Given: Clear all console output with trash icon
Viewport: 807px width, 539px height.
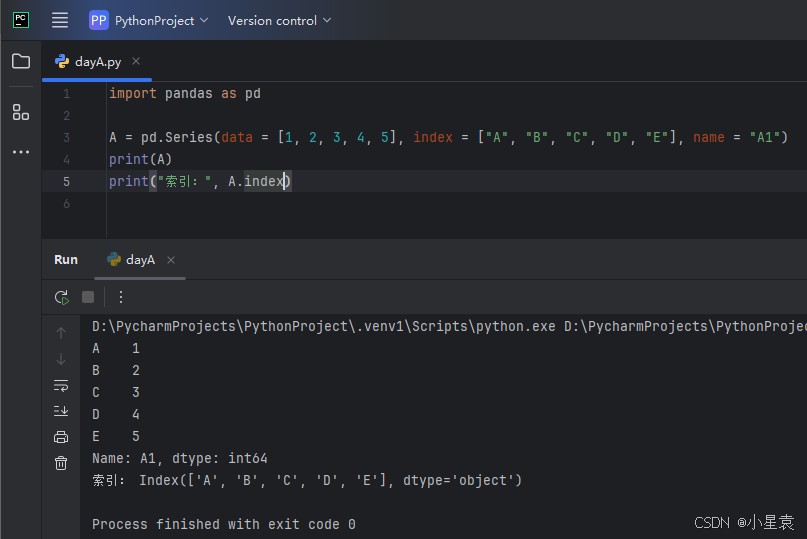Looking at the screenshot, I should tap(61, 463).
